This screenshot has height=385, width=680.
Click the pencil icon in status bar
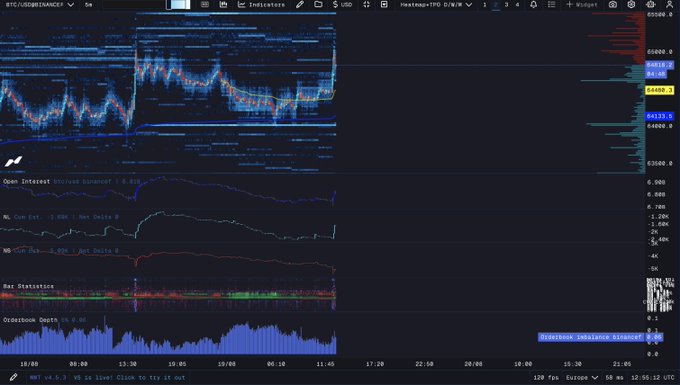pos(13,378)
